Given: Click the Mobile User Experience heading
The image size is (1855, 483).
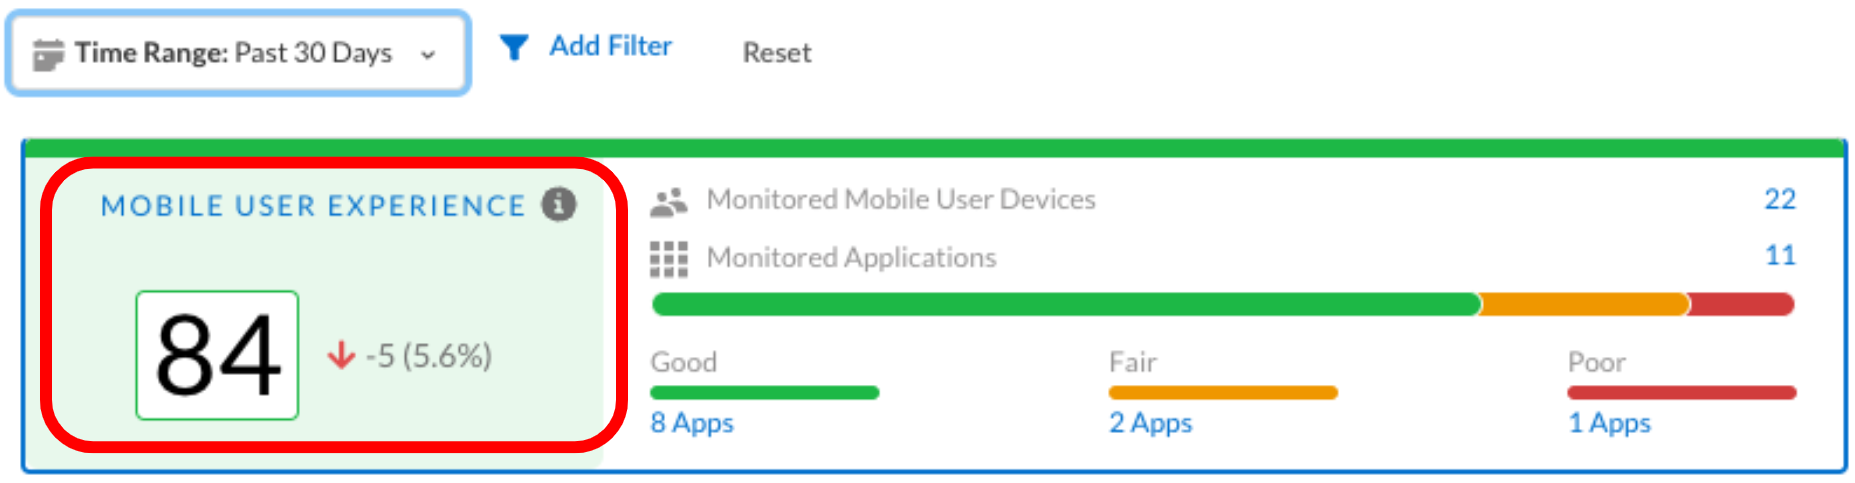Looking at the screenshot, I should pyautogui.click(x=313, y=206).
